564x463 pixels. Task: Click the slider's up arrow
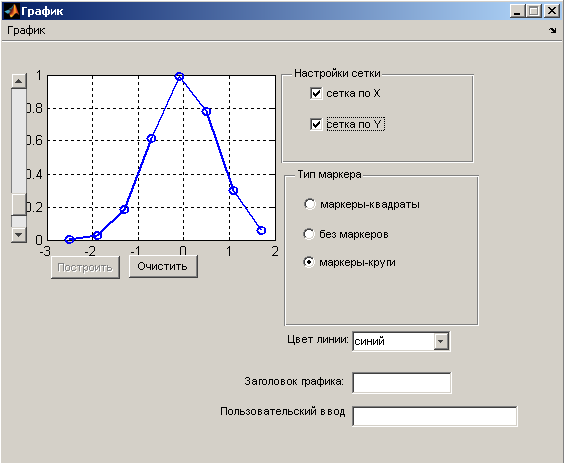coord(19,81)
